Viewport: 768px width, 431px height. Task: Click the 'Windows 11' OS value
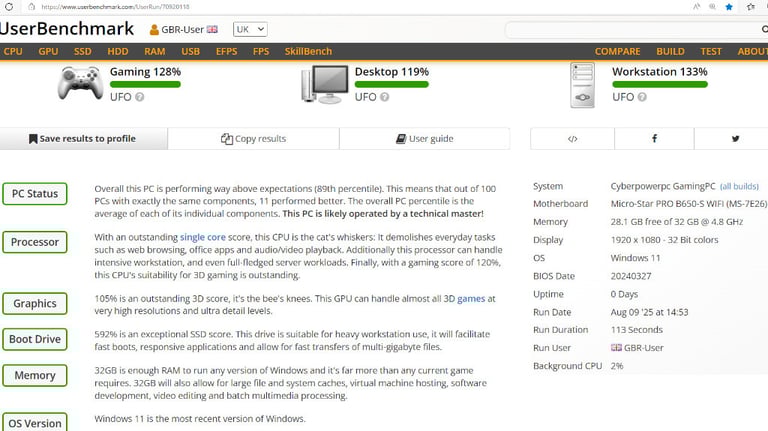(x=635, y=258)
